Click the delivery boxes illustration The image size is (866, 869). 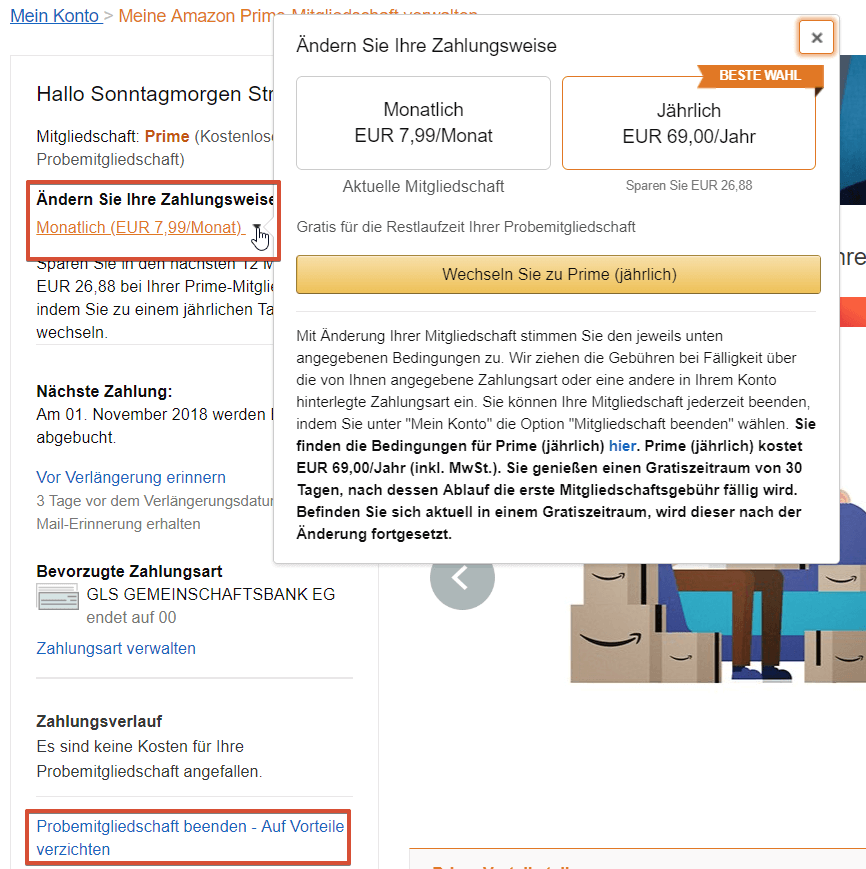click(718, 623)
